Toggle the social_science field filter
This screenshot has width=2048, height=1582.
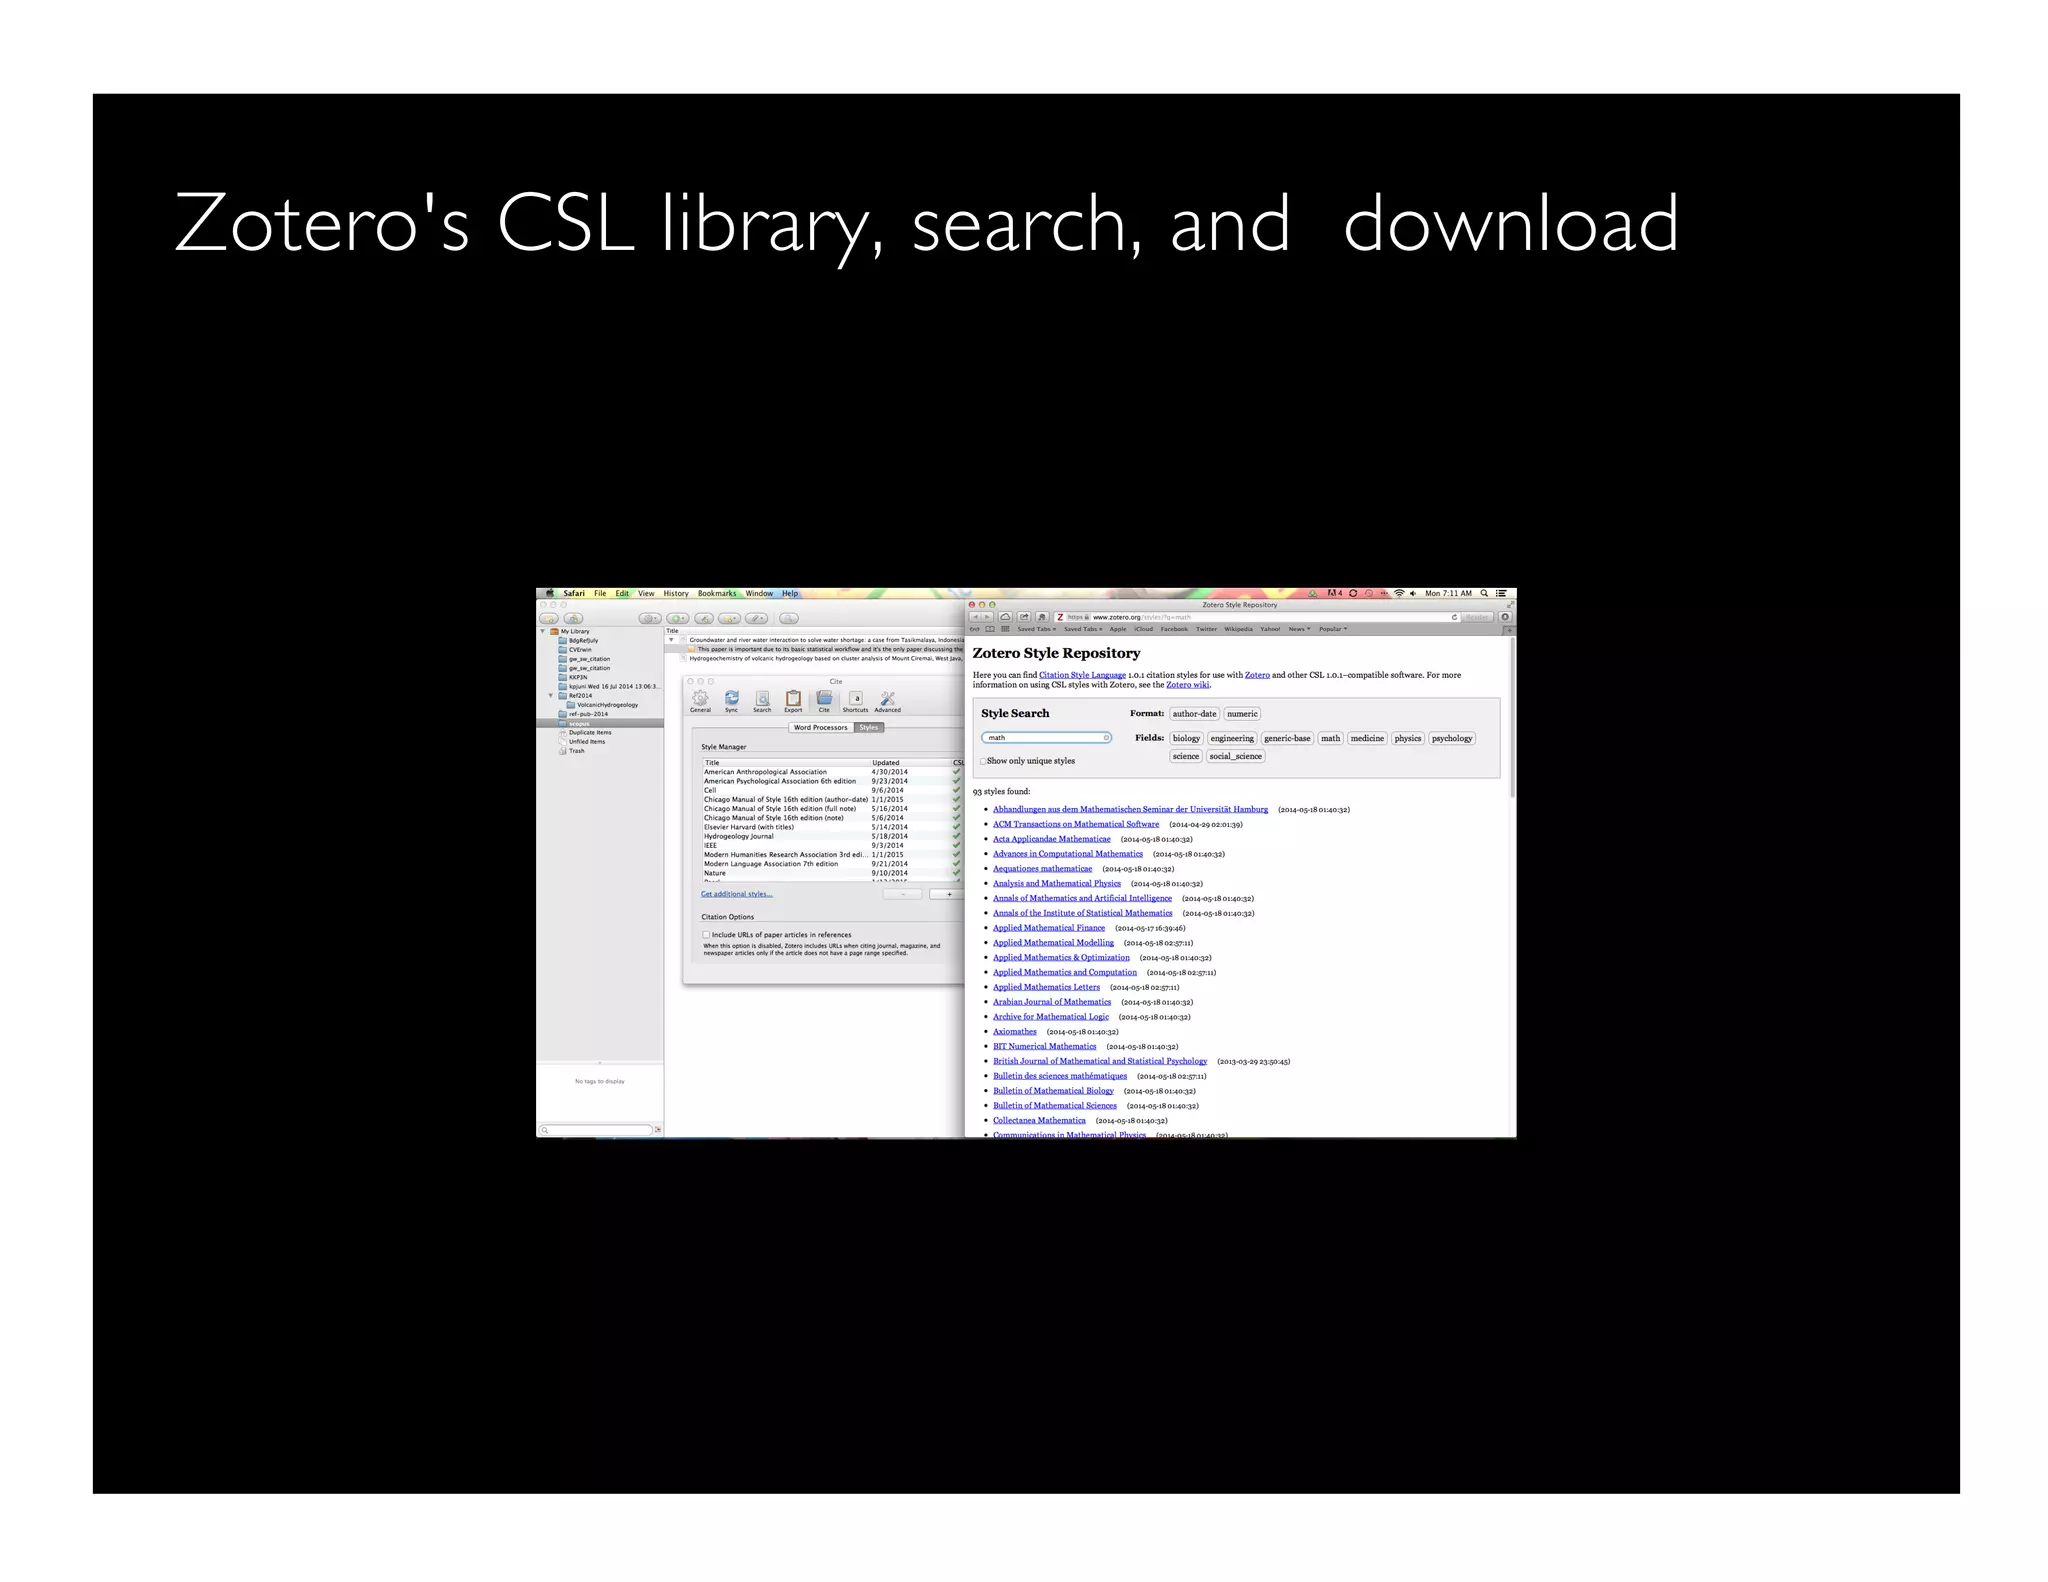[1235, 756]
